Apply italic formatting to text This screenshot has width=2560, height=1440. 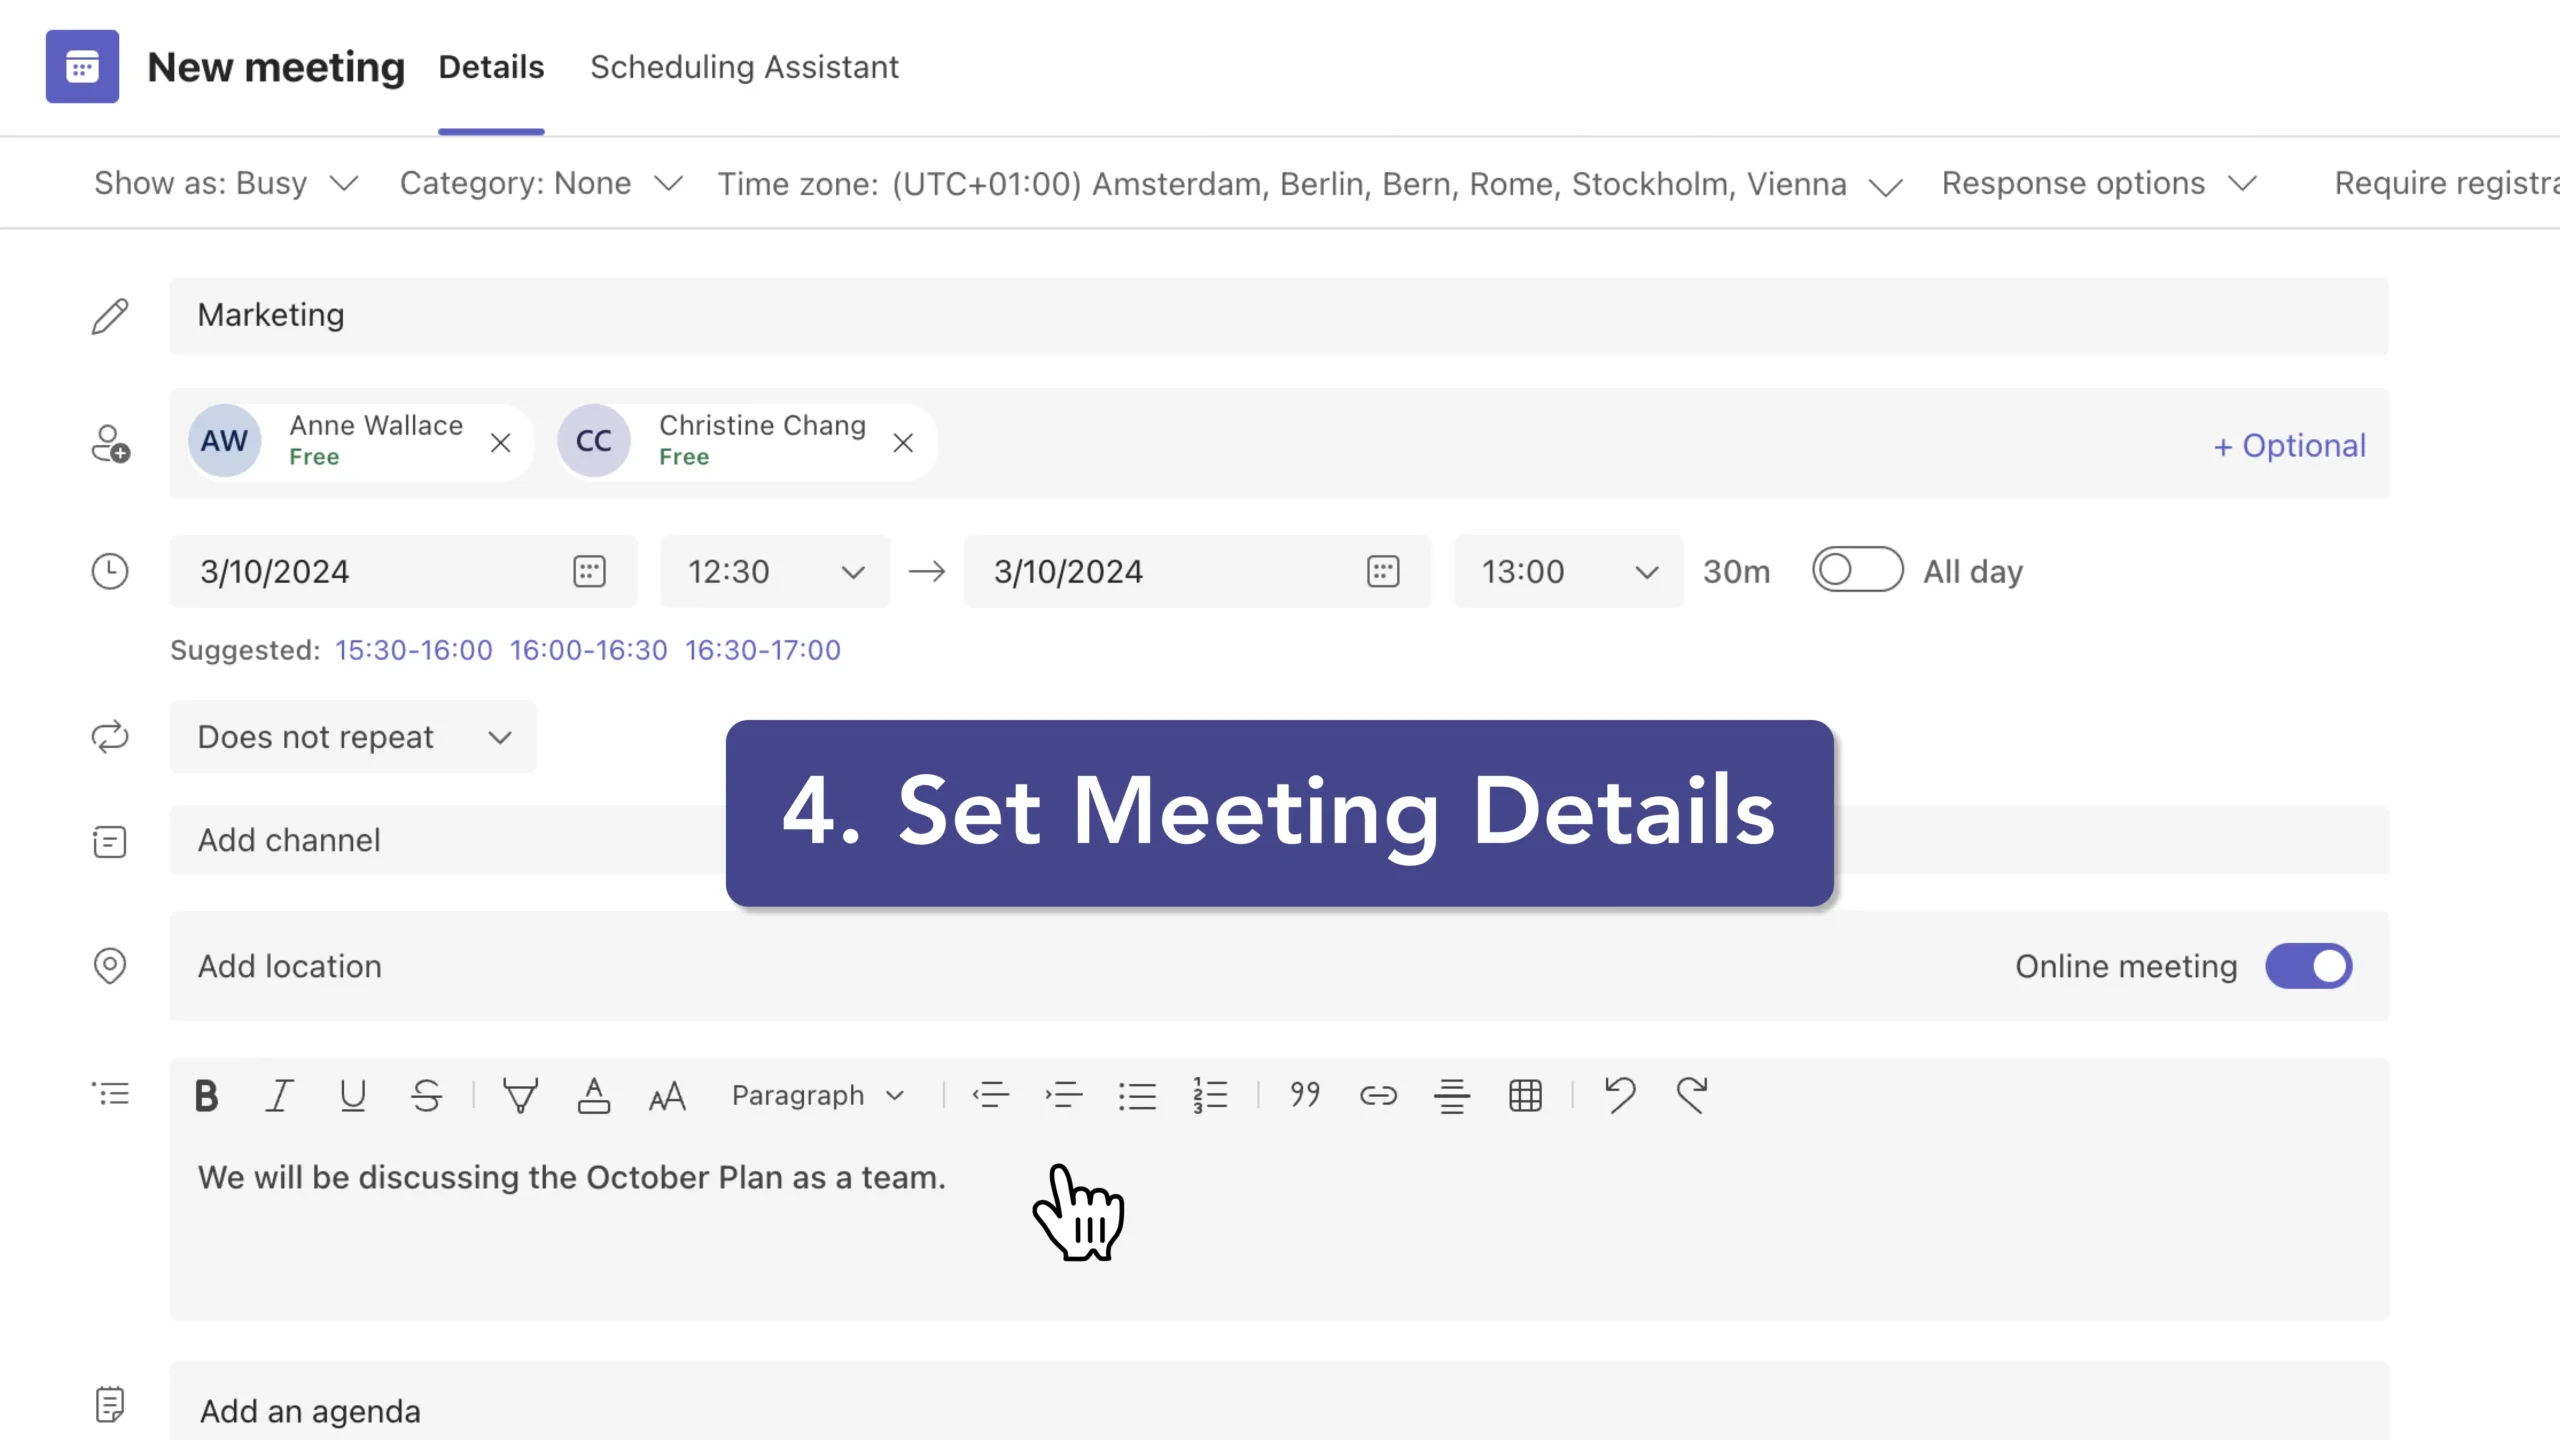(279, 1096)
